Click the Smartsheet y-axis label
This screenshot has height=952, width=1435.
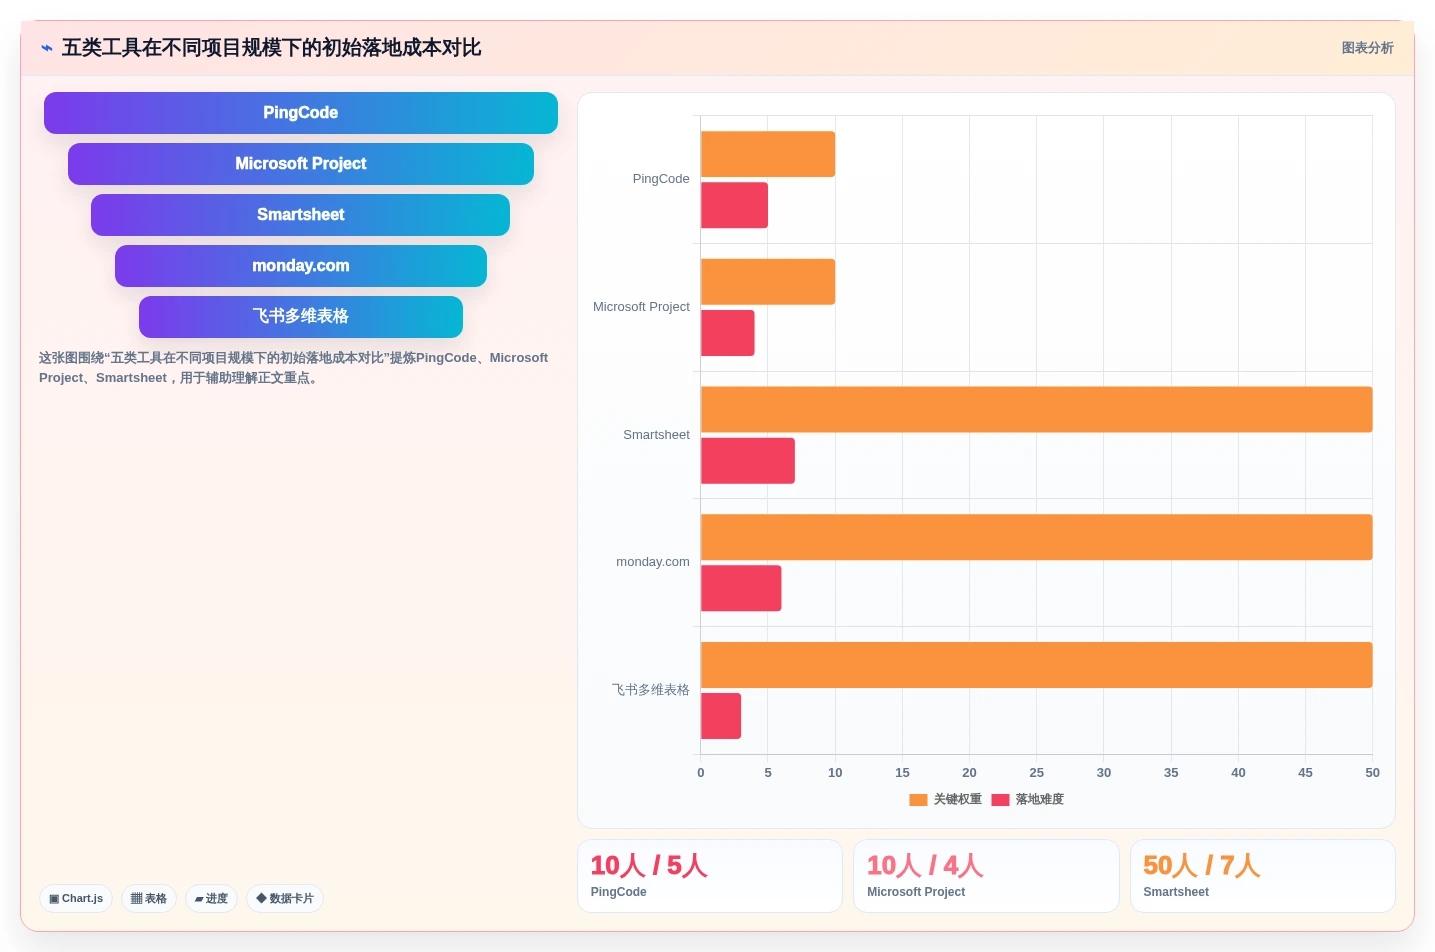(x=656, y=435)
